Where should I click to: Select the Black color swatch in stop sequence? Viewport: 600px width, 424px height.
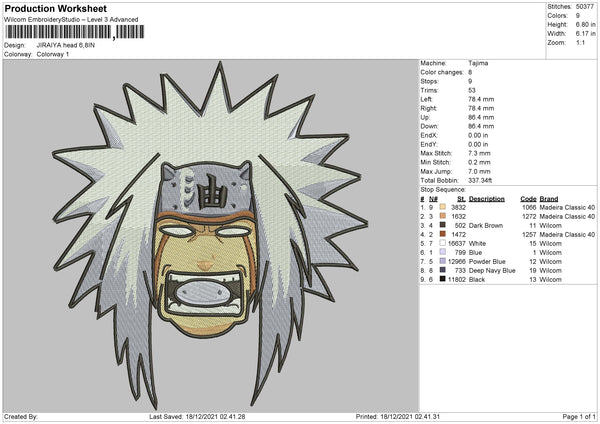coord(443,279)
